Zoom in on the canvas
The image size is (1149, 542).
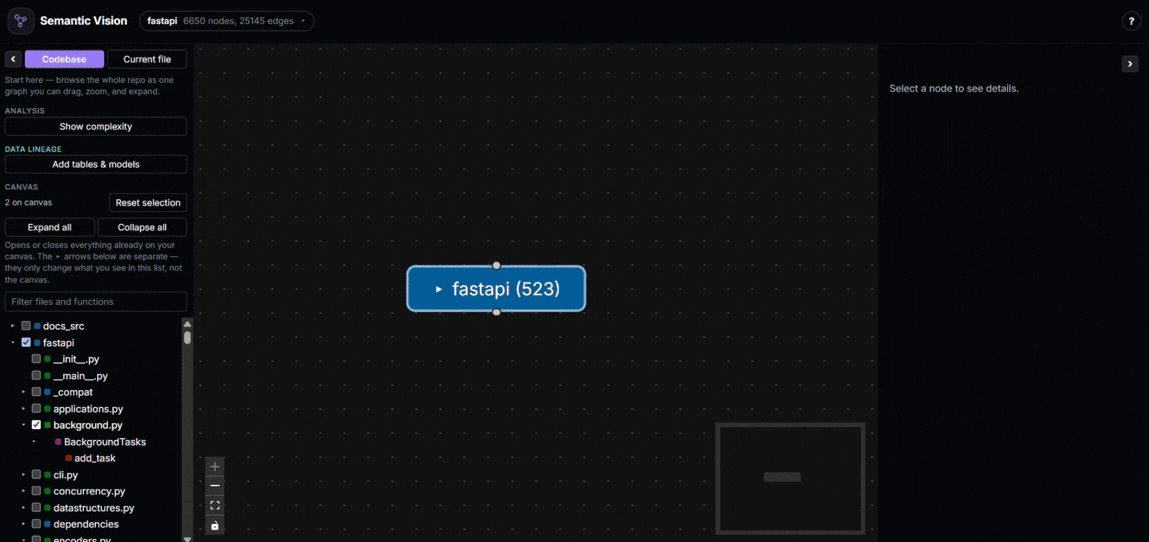215,467
